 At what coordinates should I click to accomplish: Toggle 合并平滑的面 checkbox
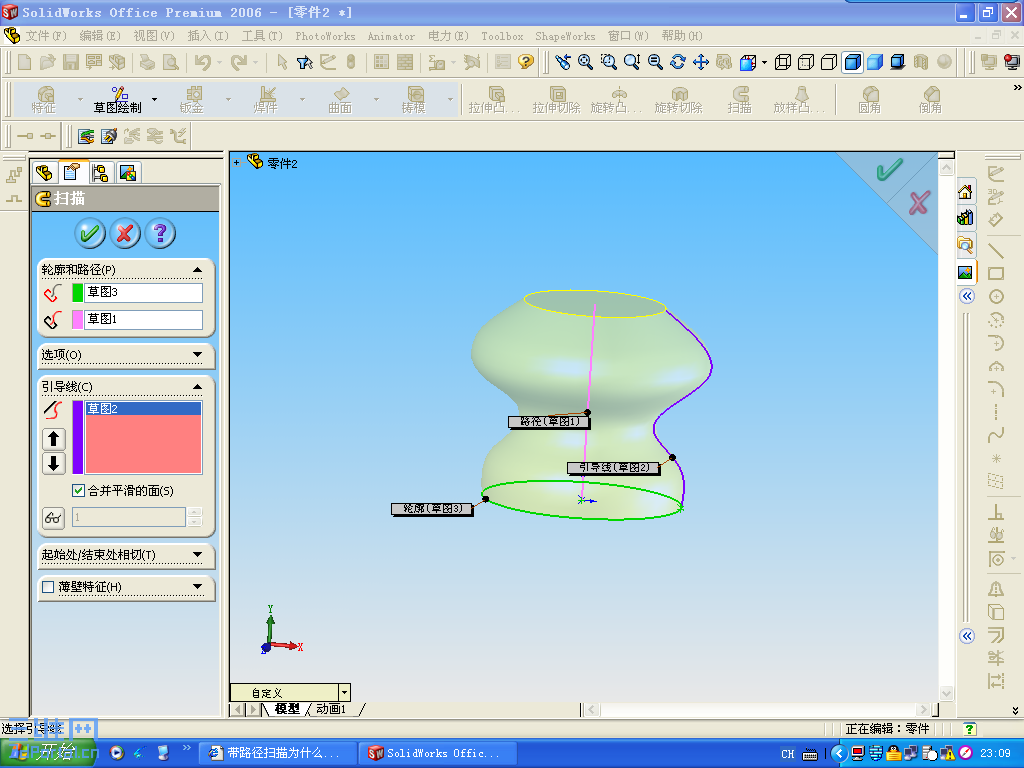coord(78,490)
